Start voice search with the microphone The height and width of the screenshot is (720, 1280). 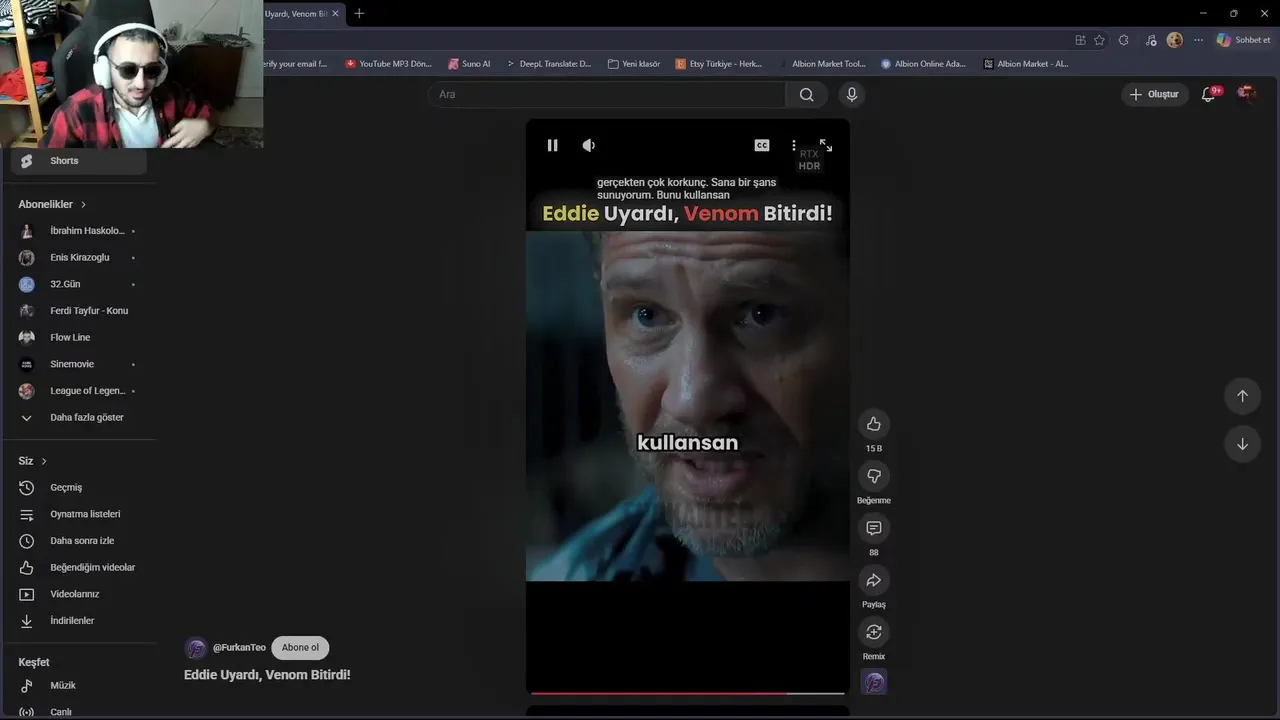click(x=852, y=94)
